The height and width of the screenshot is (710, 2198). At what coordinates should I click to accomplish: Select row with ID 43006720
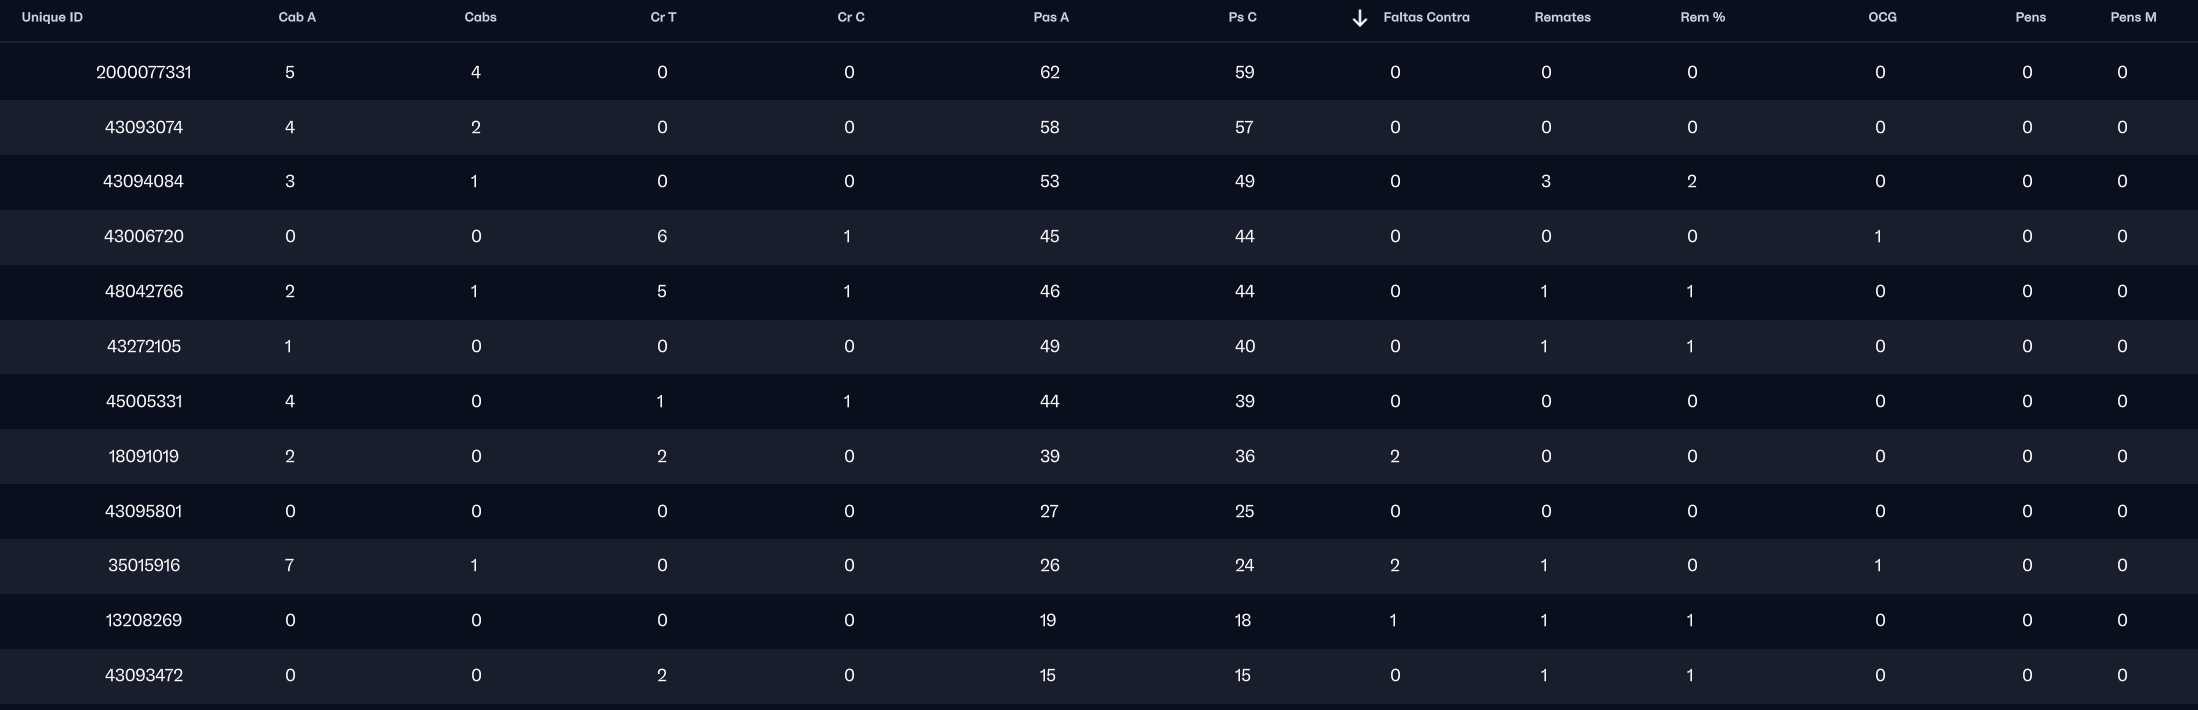(x=1099, y=237)
